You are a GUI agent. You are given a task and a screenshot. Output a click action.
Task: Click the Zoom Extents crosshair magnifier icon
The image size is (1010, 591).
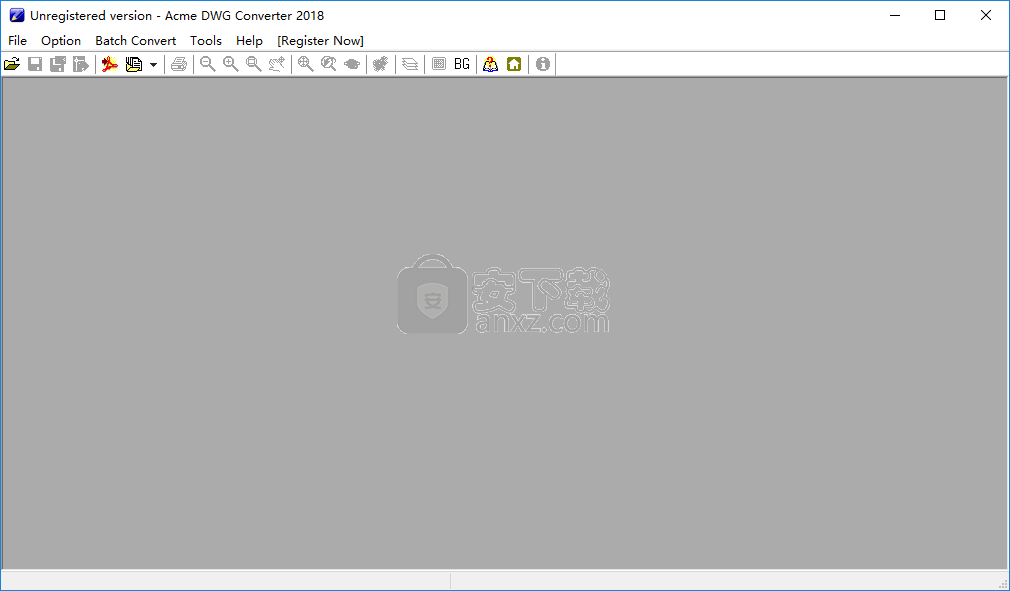pyautogui.click(x=306, y=64)
